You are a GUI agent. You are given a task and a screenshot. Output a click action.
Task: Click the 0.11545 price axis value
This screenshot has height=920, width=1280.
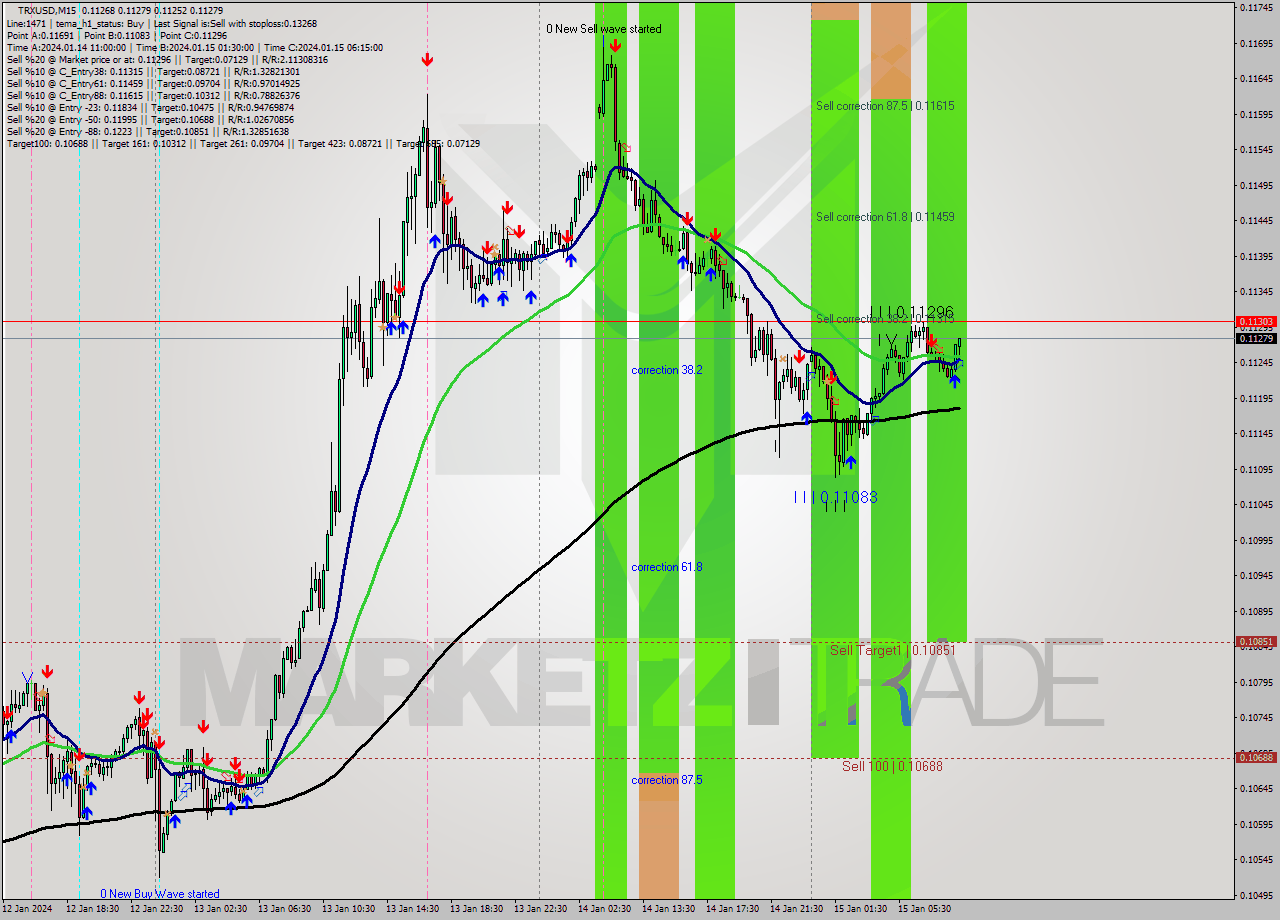click(x=1256, y=149)
